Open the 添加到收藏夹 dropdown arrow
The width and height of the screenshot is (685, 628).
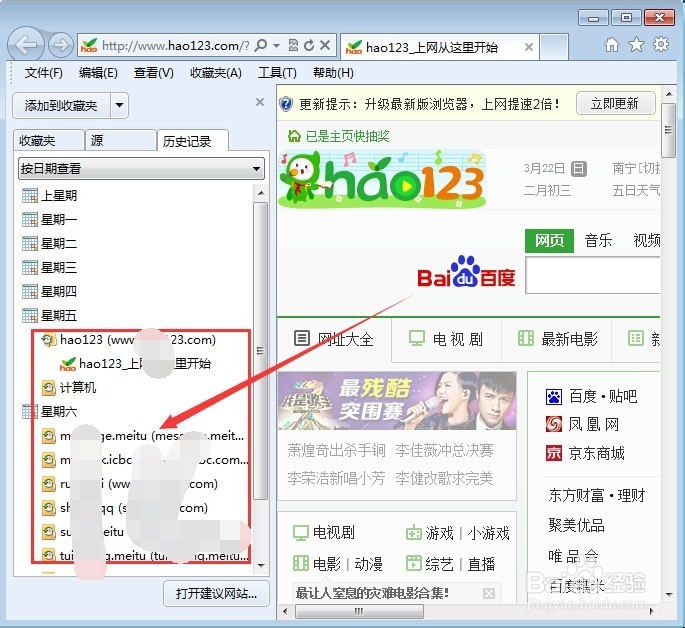tap(119, 105)
